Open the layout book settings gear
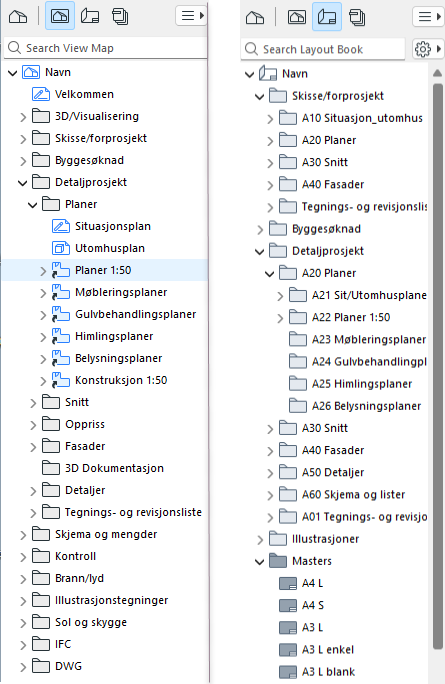Screen dimensions: 445x684 (428, 49)
